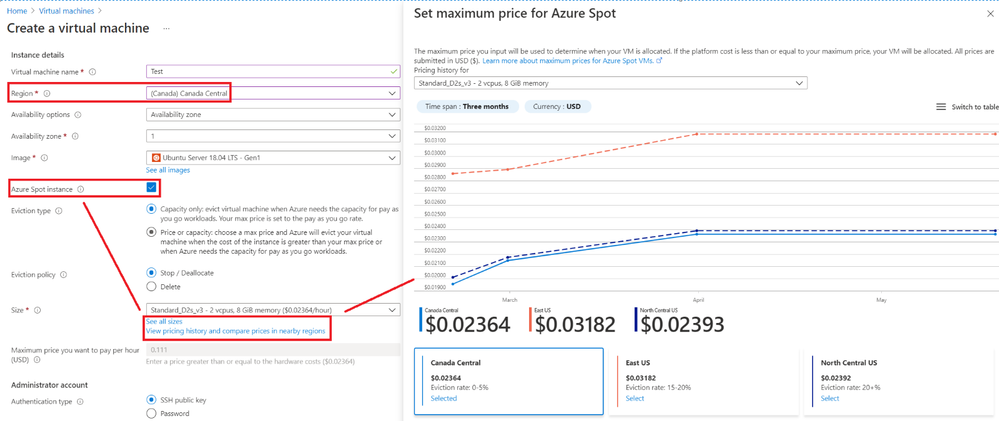Click Select under East US region card

634,398
